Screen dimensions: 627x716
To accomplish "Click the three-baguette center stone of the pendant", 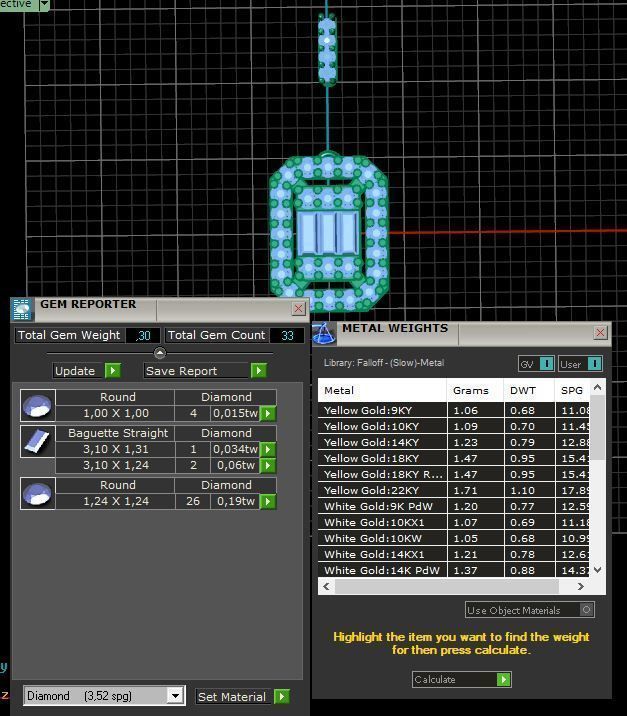I will (x=328, y=233).
